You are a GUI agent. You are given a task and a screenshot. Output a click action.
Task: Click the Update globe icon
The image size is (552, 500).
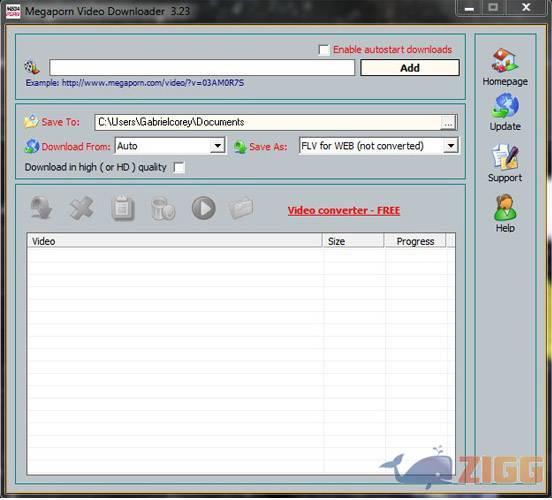[505, 105]
